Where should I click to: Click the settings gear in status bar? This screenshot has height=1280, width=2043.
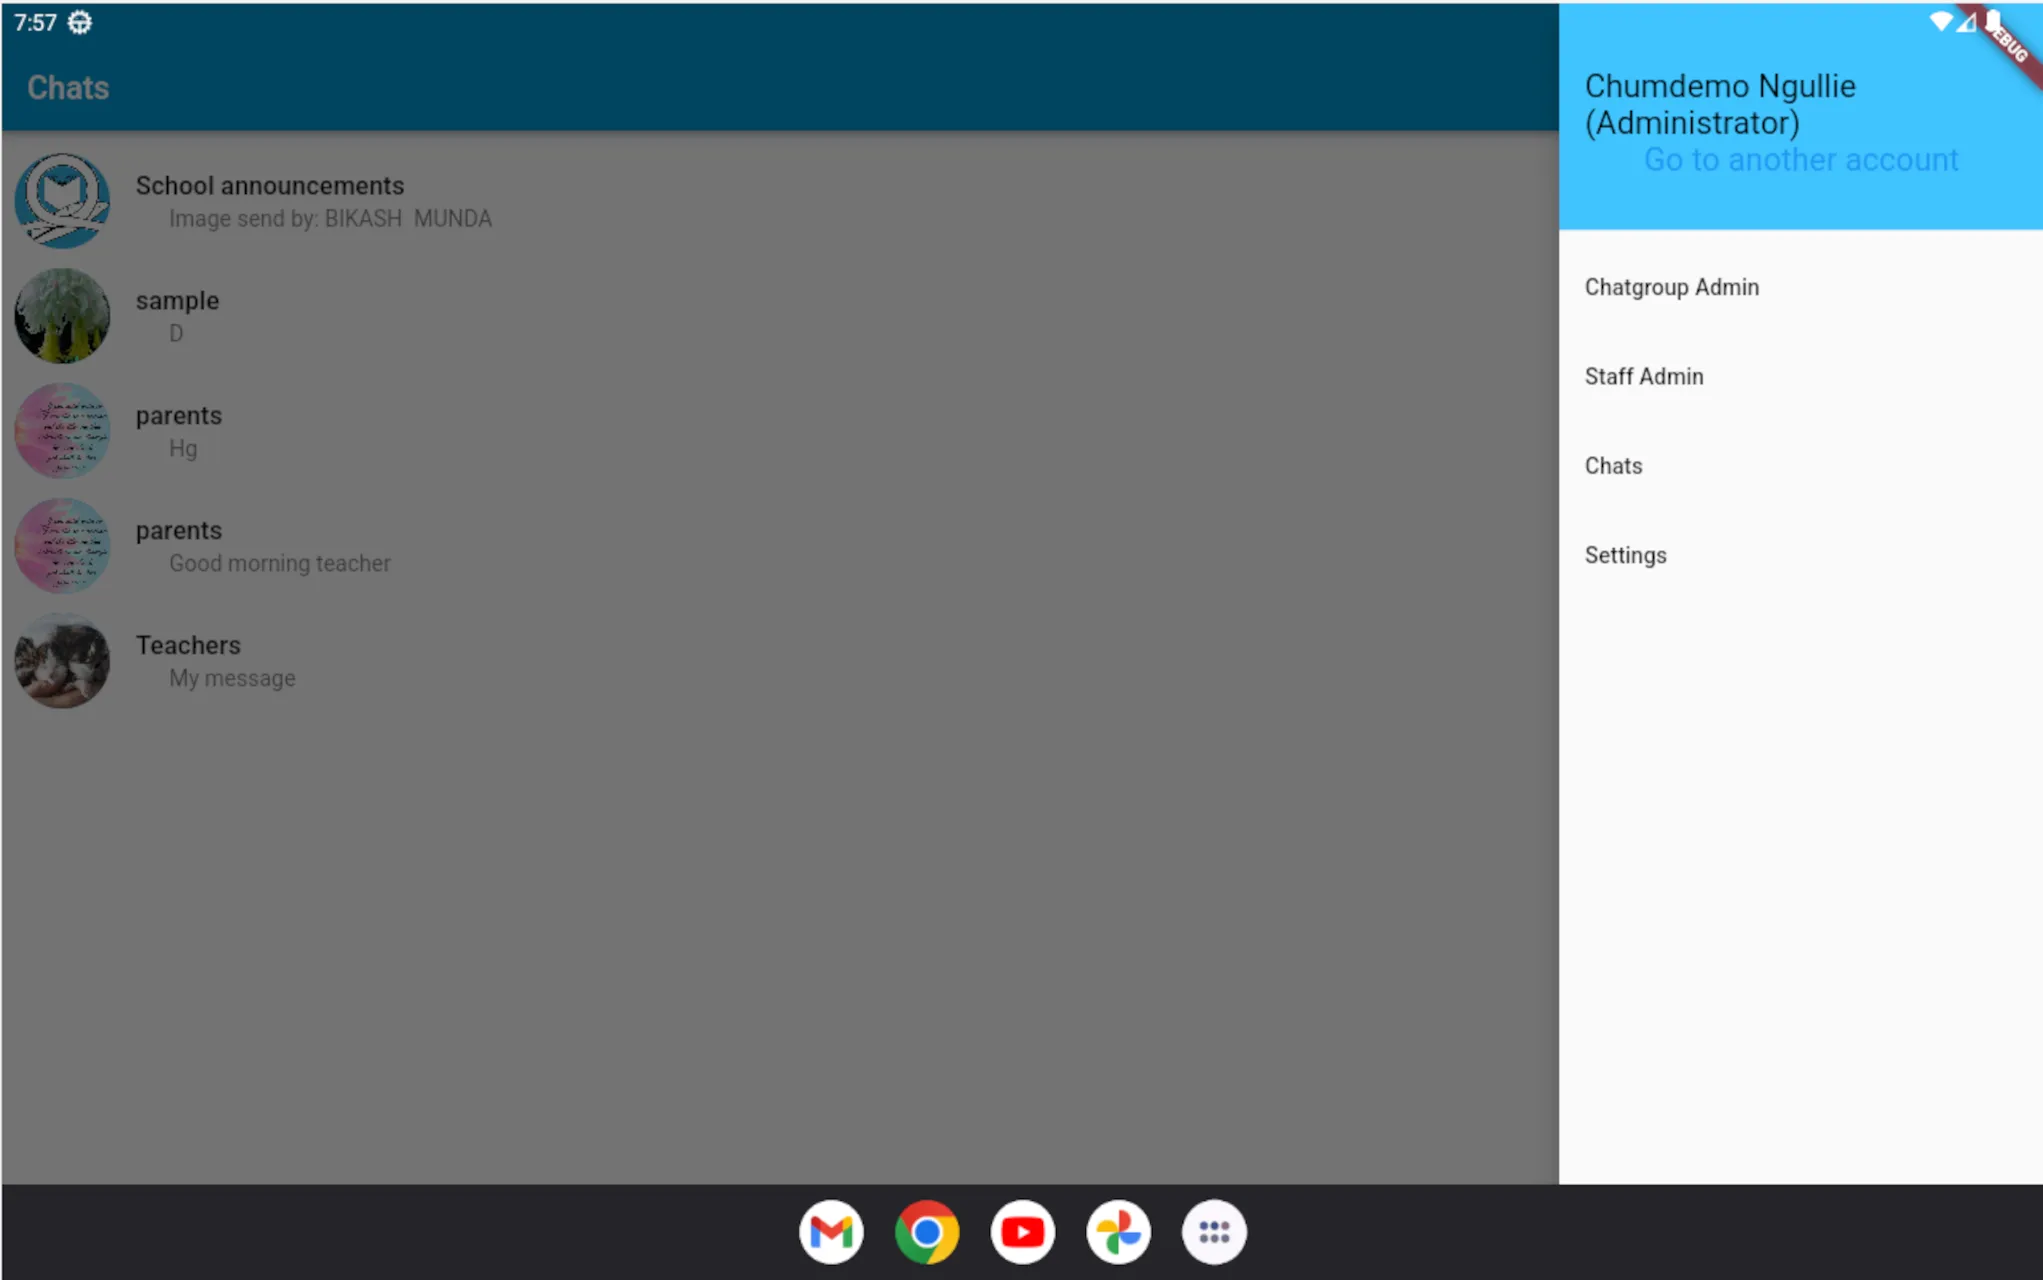point(80,22)
